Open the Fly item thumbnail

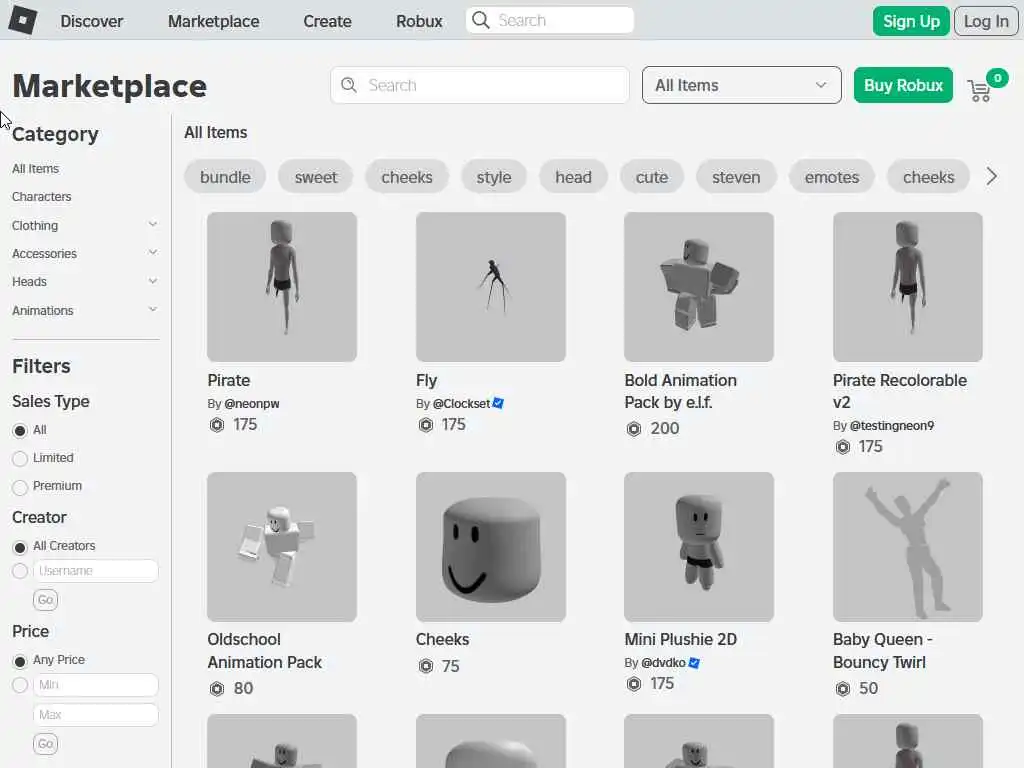point(490,287)
